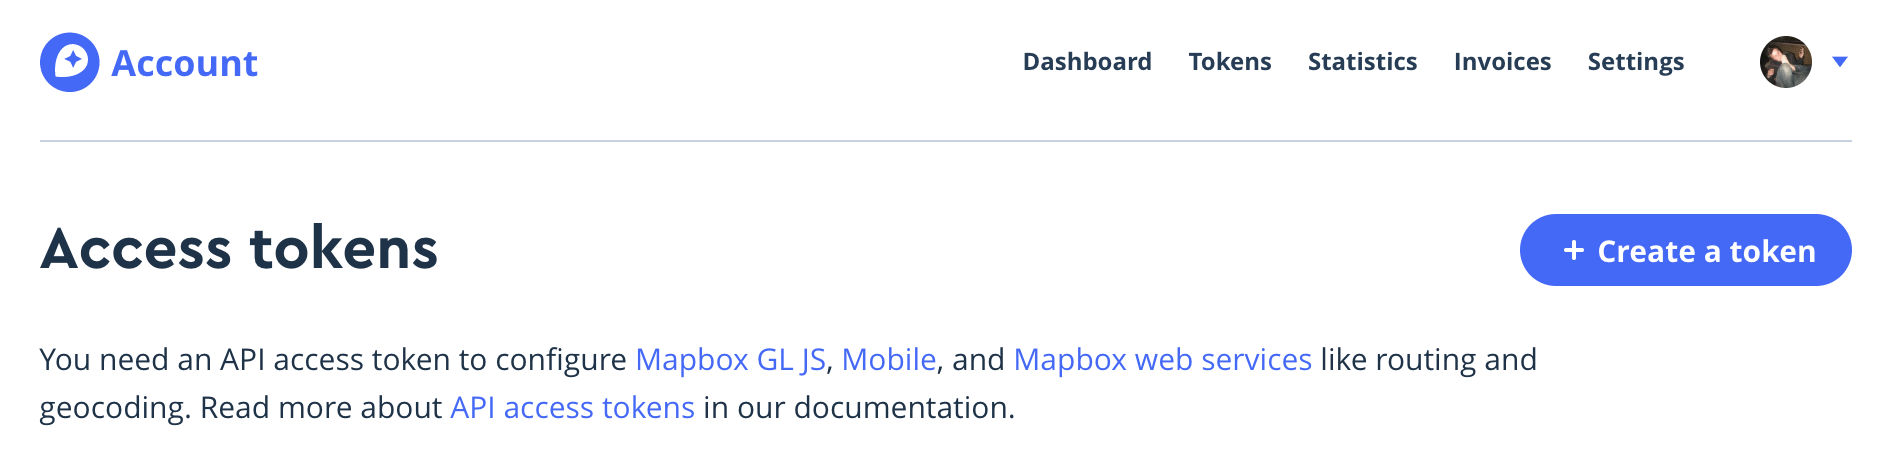Open the Mapbox web services link

point(1162,359)
